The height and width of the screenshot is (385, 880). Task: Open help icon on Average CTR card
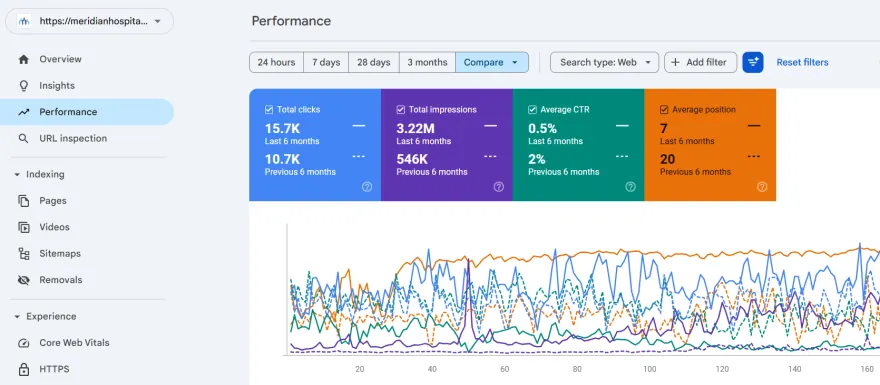[630, 187]
